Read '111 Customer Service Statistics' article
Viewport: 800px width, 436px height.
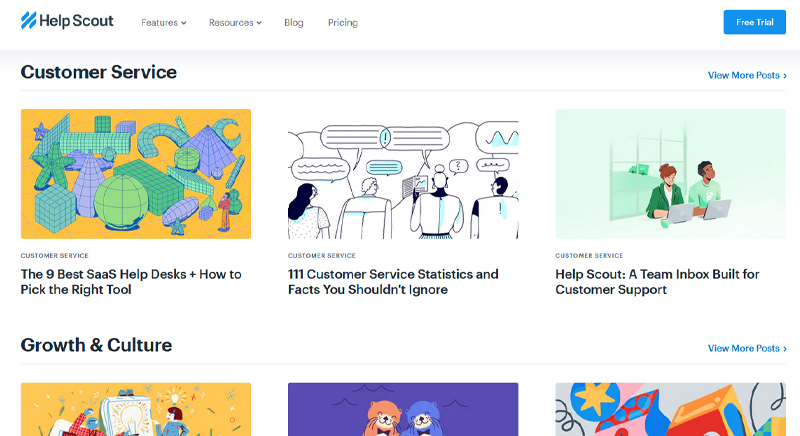pyautogui.click(x=393, y=281)
